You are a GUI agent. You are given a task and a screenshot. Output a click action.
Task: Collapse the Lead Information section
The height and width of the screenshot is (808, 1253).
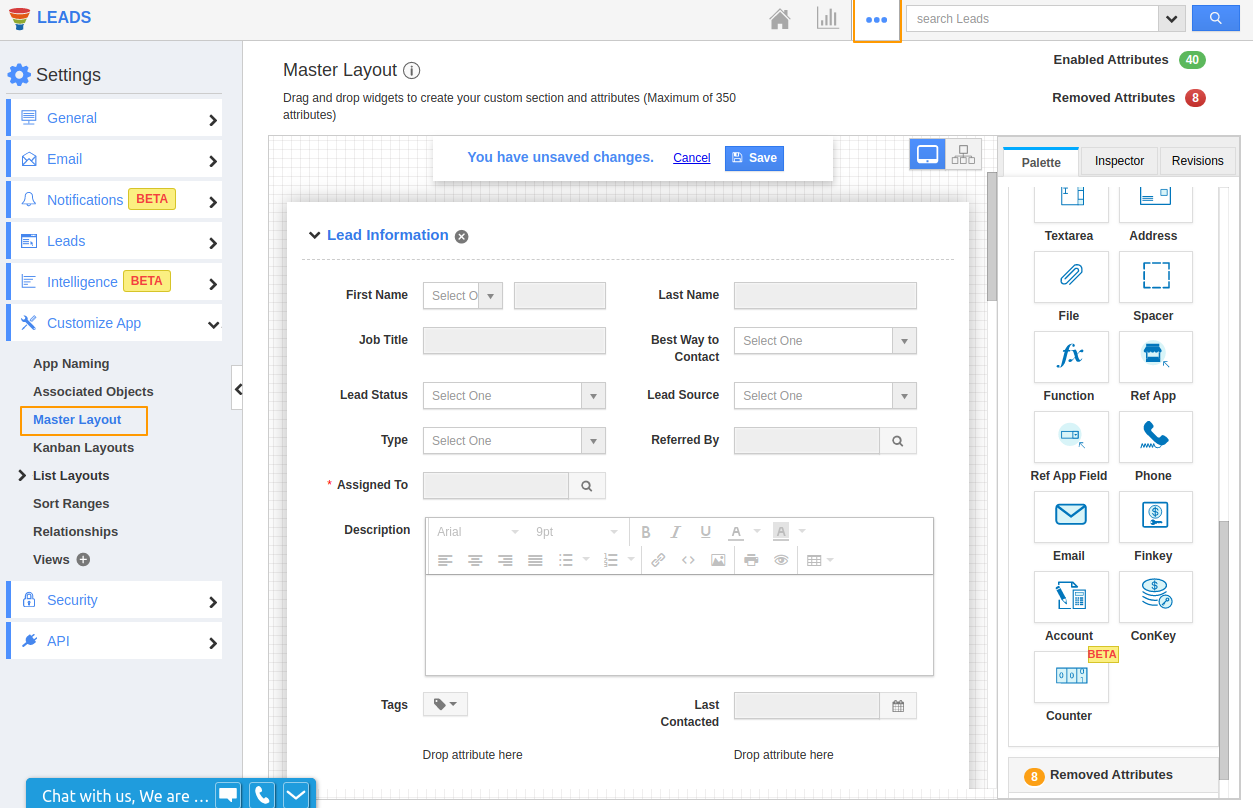pos(314,236)
